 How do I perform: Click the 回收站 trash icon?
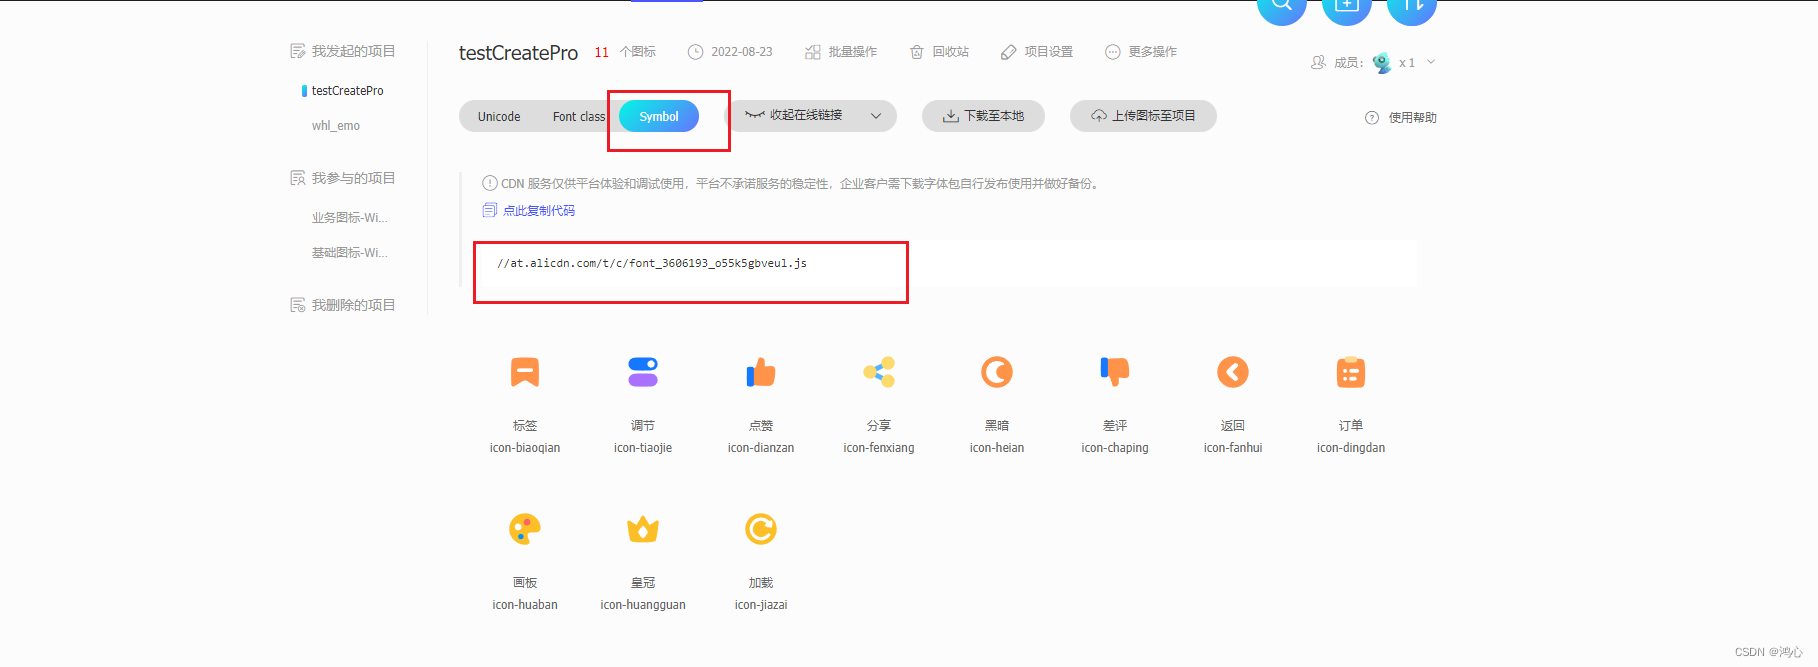[x=917, y=52]
